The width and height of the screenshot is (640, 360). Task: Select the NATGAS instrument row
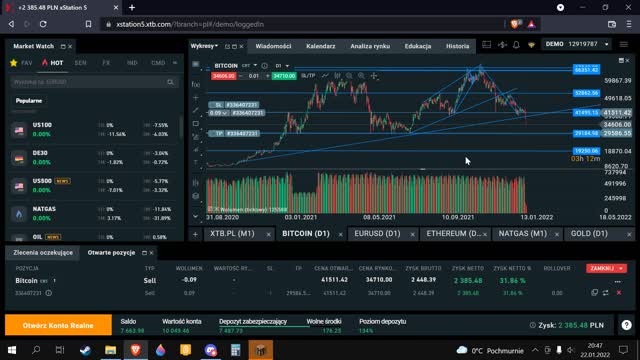(x=93, y=213)
